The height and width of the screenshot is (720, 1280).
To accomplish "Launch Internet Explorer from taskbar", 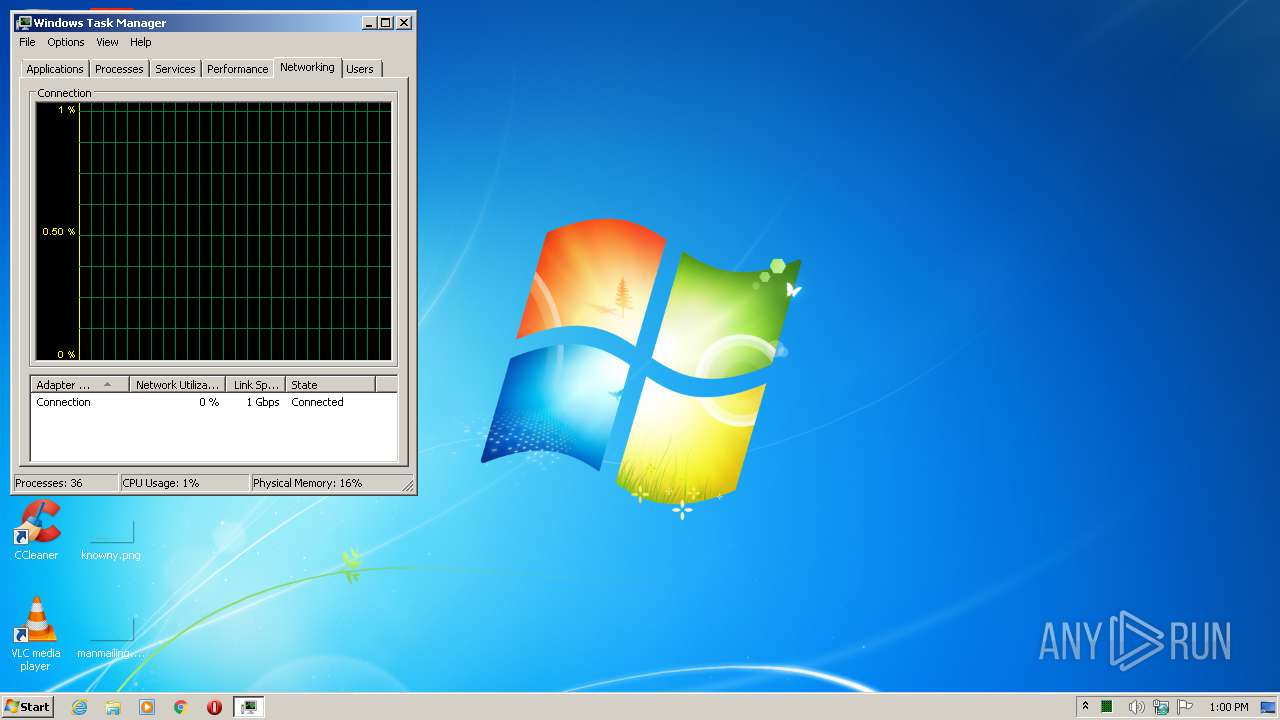I will (80, 707).
